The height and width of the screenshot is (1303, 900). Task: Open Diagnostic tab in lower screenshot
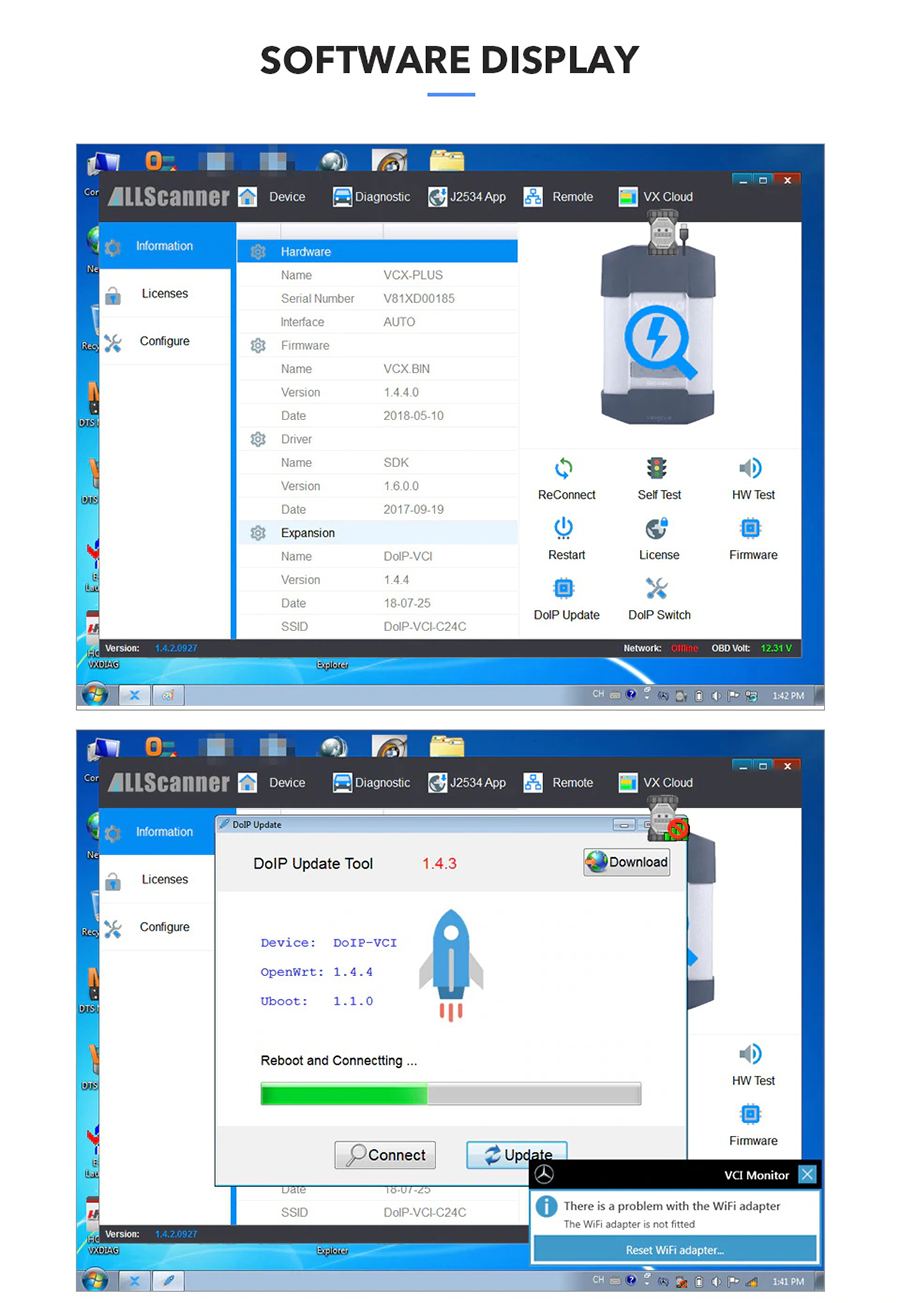371,783
